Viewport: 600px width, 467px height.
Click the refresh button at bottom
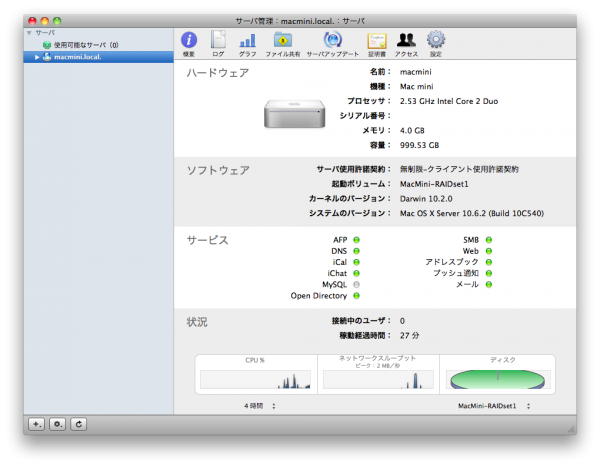pyautogui.click(x=79, y=424)
